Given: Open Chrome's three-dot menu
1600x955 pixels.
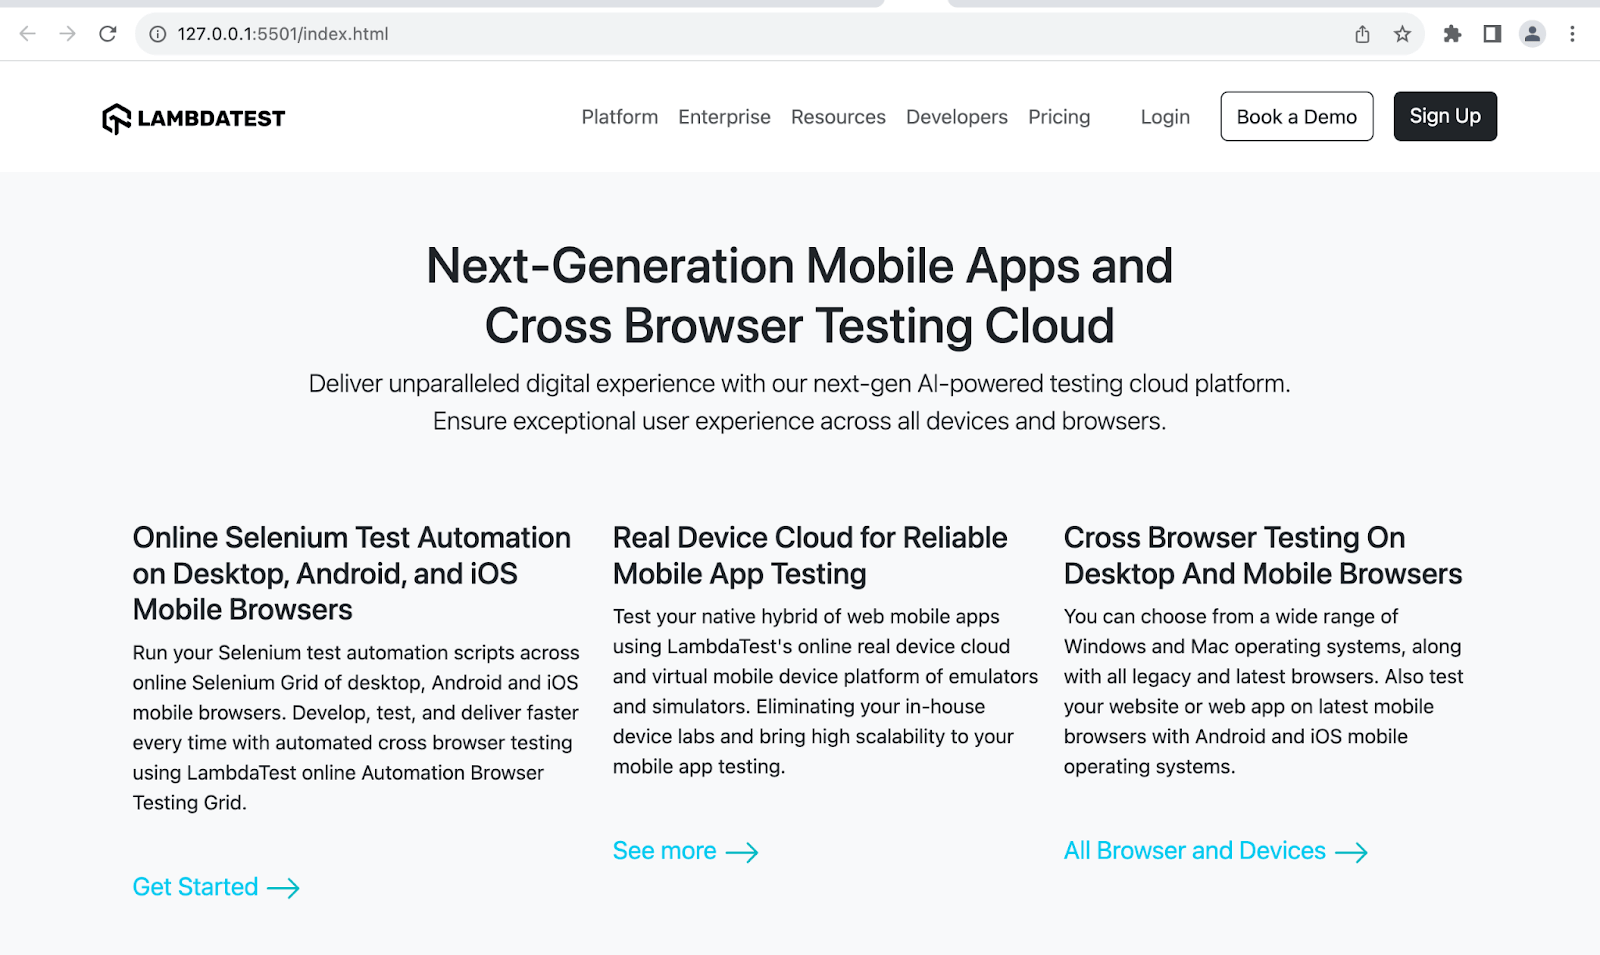Looking at the screenshot, I should [1572, 34].
